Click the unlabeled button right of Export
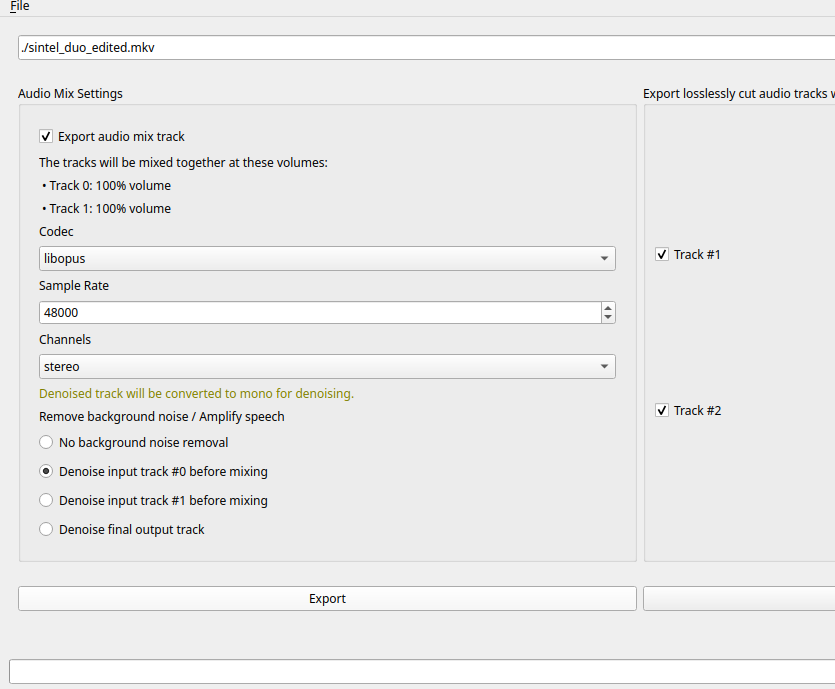Image resolution: width=835 pixels, height=689 pixels. click(x=738, y=599)
